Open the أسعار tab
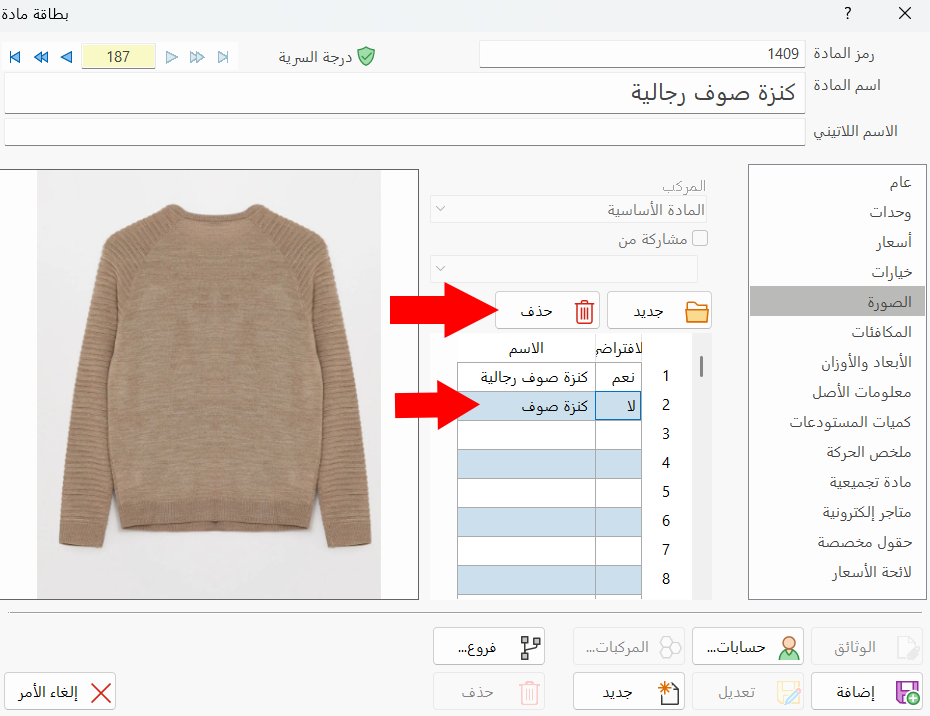 click(837, 242)
